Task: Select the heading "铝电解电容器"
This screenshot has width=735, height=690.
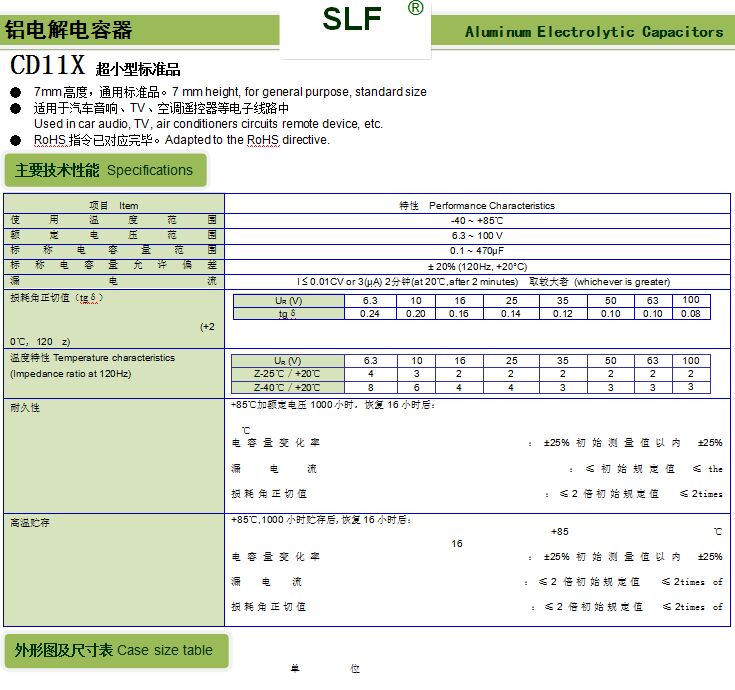Action: pyautogui.click(x=68, y=30)
